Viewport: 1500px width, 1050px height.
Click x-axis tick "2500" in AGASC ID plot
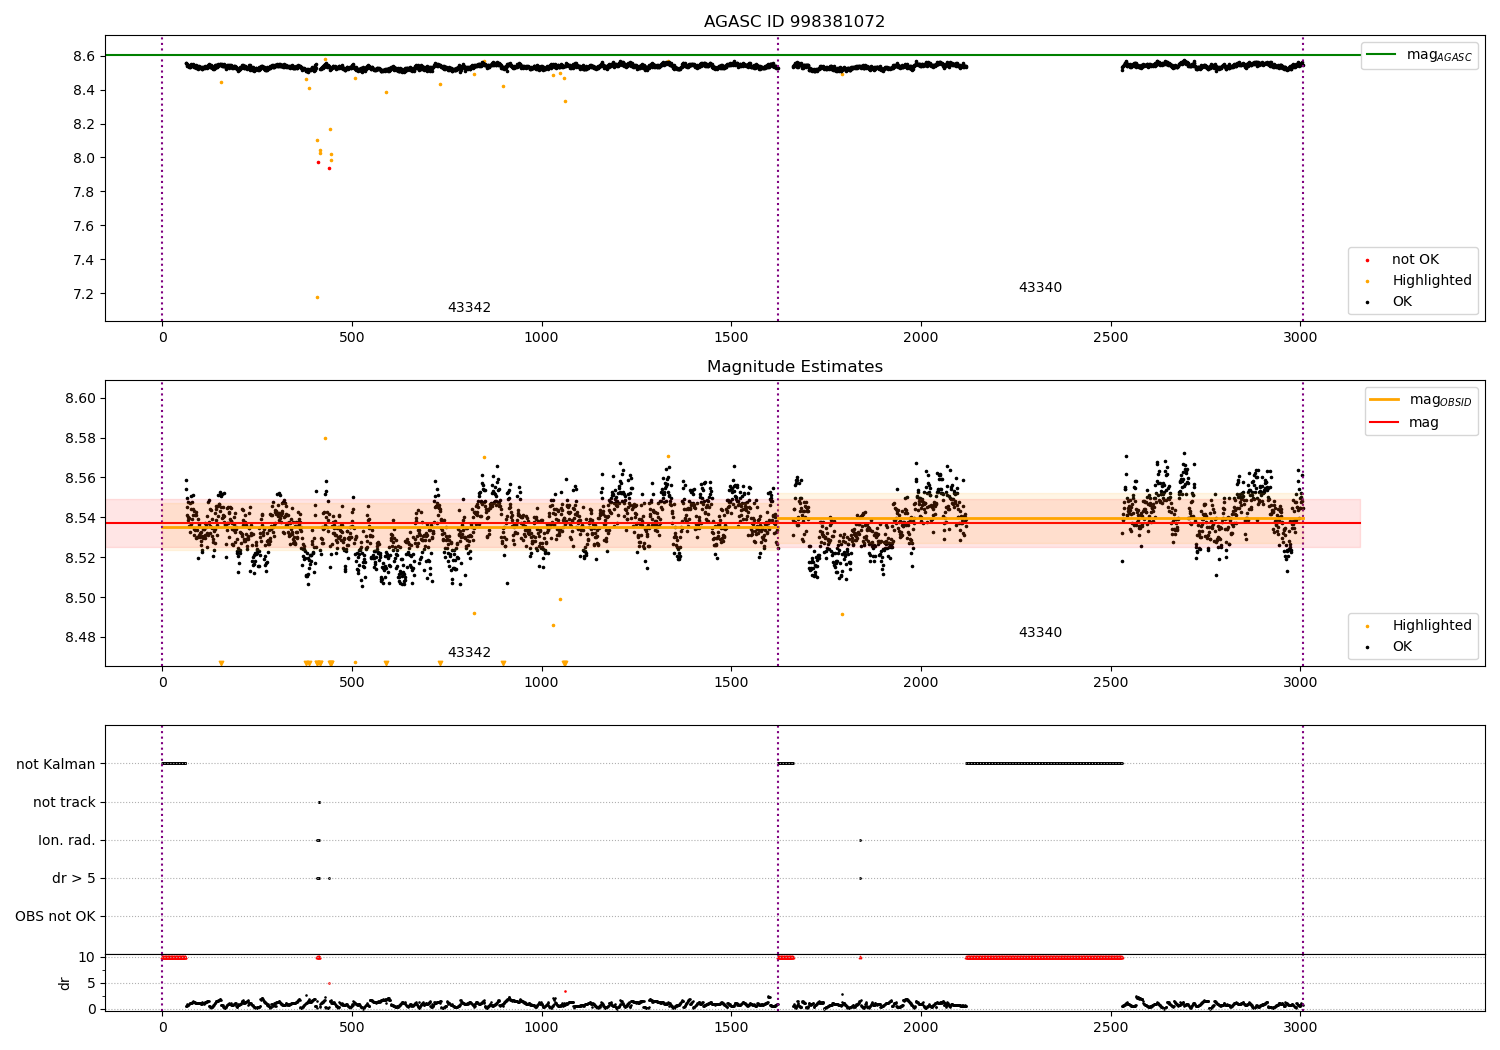[x=1110, y=338]
